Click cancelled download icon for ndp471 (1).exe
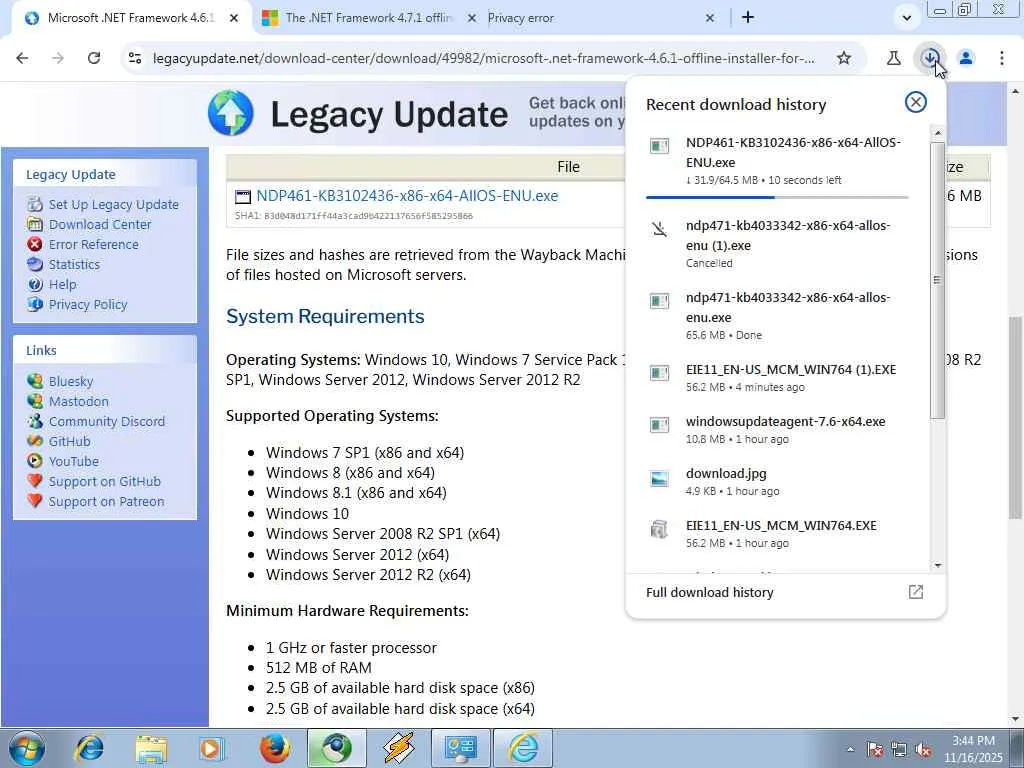Screen dimensions: 1024x768 pos(660,229)
